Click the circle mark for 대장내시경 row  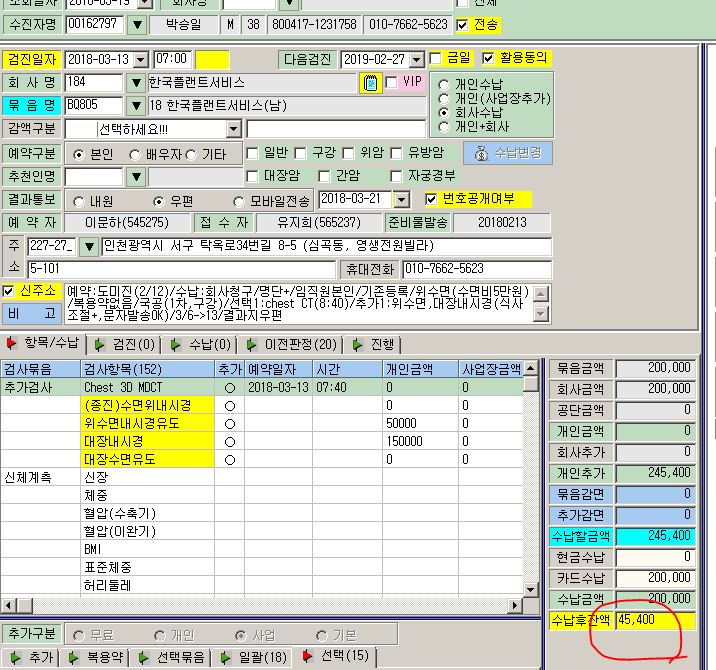pos(230,442)
